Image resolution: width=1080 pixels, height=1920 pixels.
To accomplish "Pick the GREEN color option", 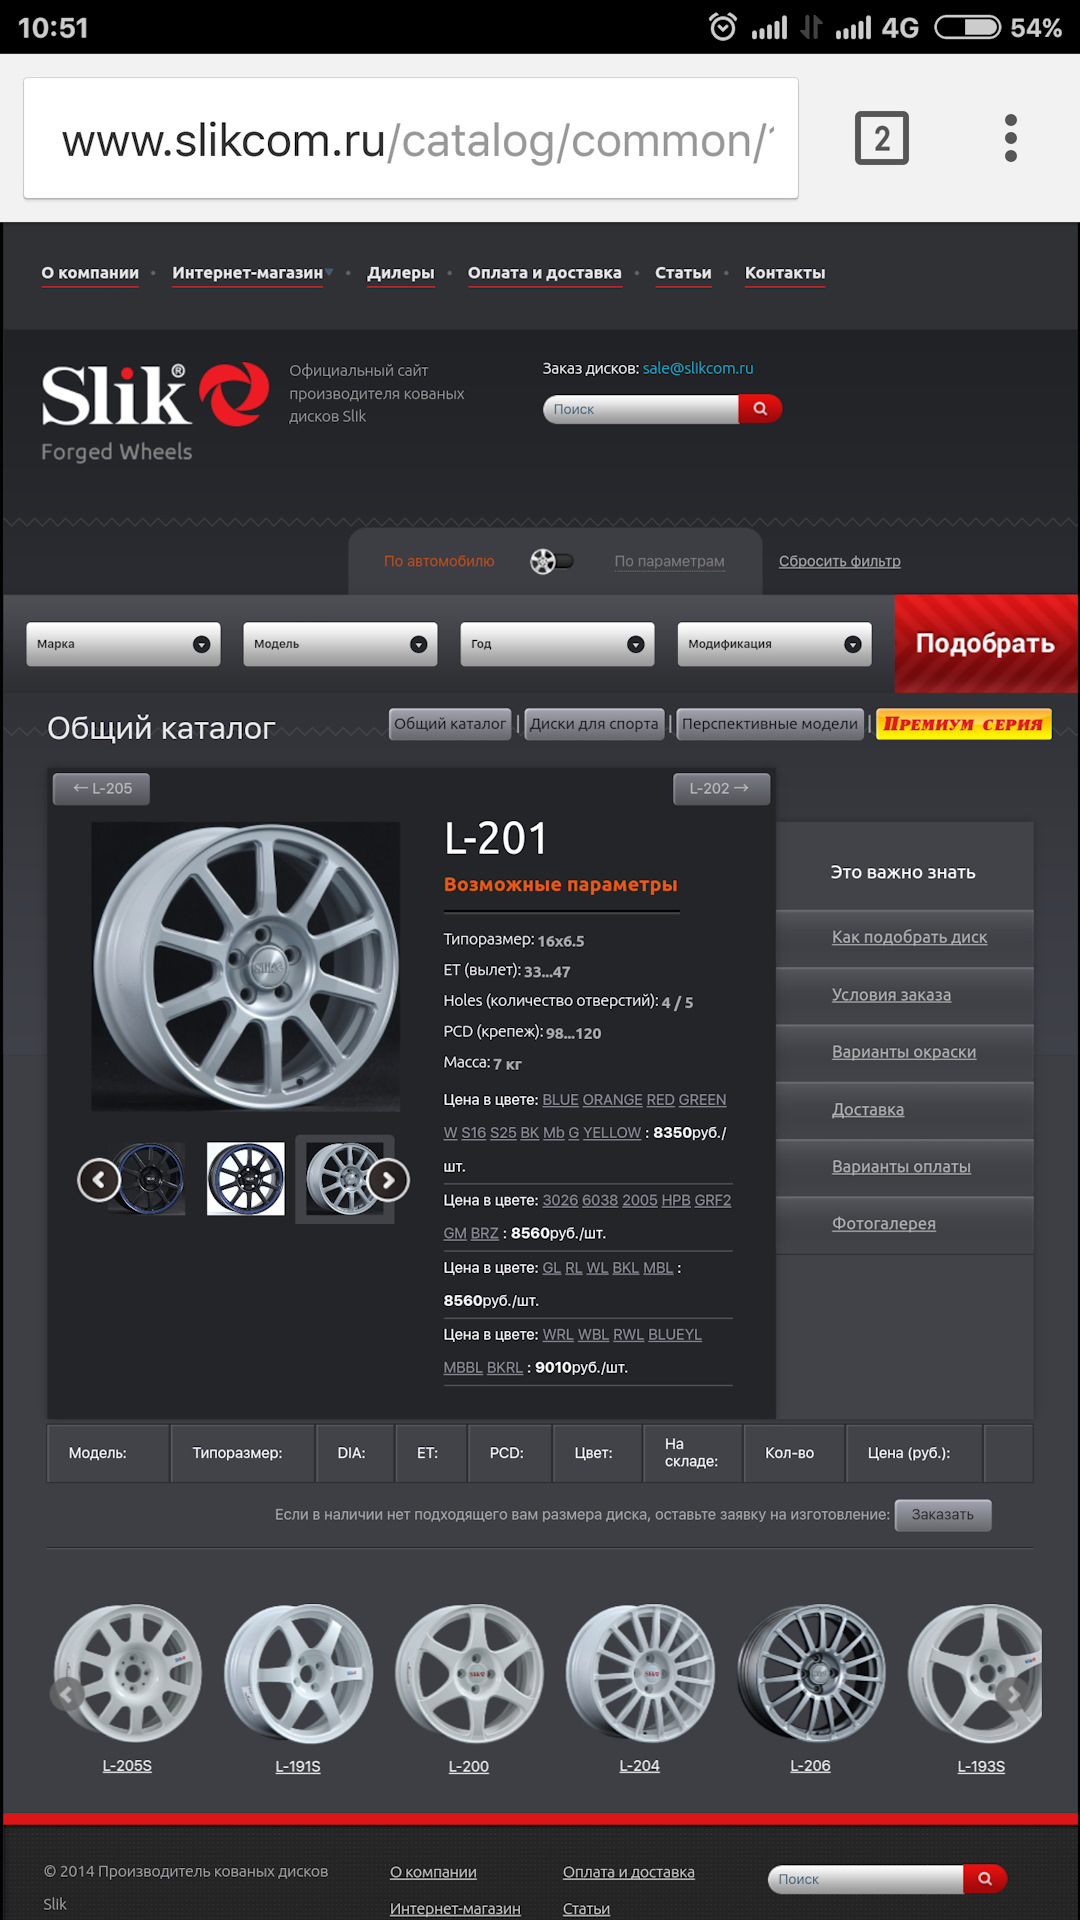I will pyautogui.click(x=702, y=1100).
